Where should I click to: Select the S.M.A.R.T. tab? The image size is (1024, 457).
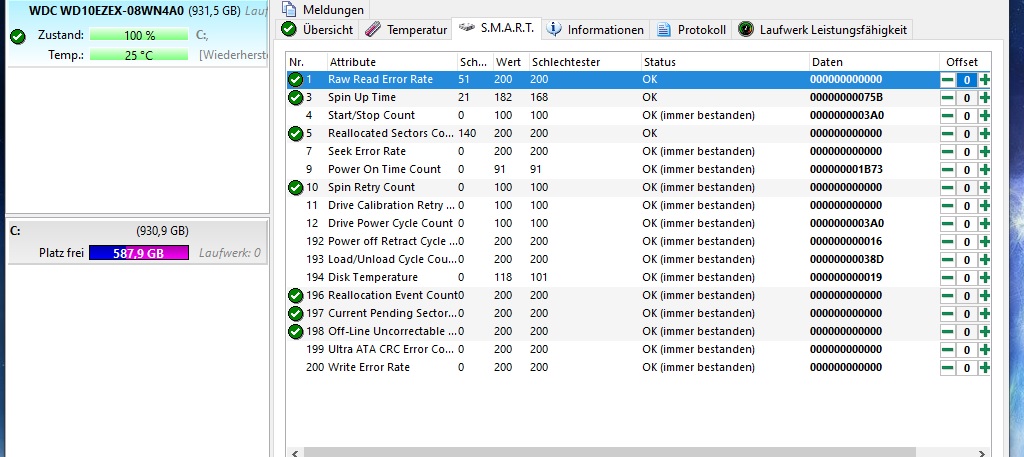(x=496, y=28)
